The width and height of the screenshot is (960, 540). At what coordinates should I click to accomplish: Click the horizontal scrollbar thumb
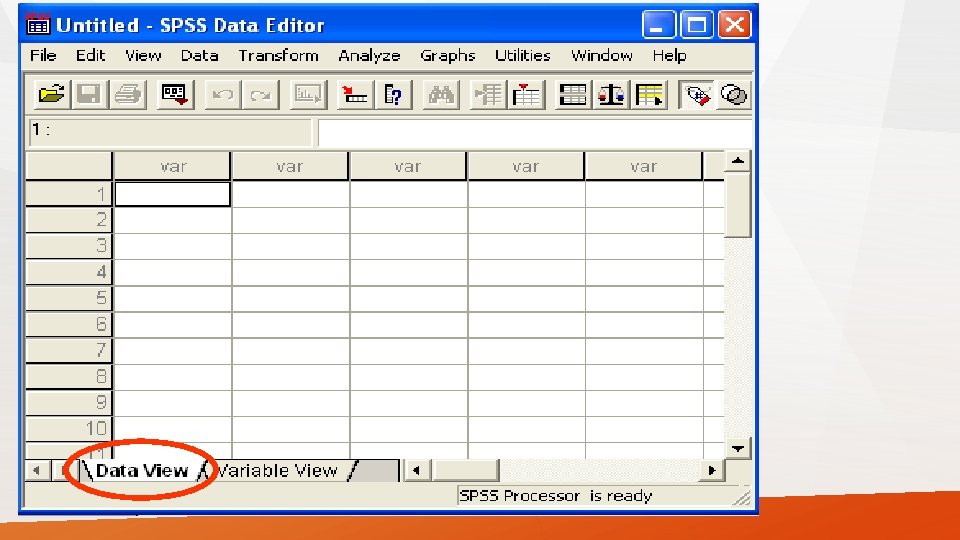pyautogui.click(x=465, y=470)
